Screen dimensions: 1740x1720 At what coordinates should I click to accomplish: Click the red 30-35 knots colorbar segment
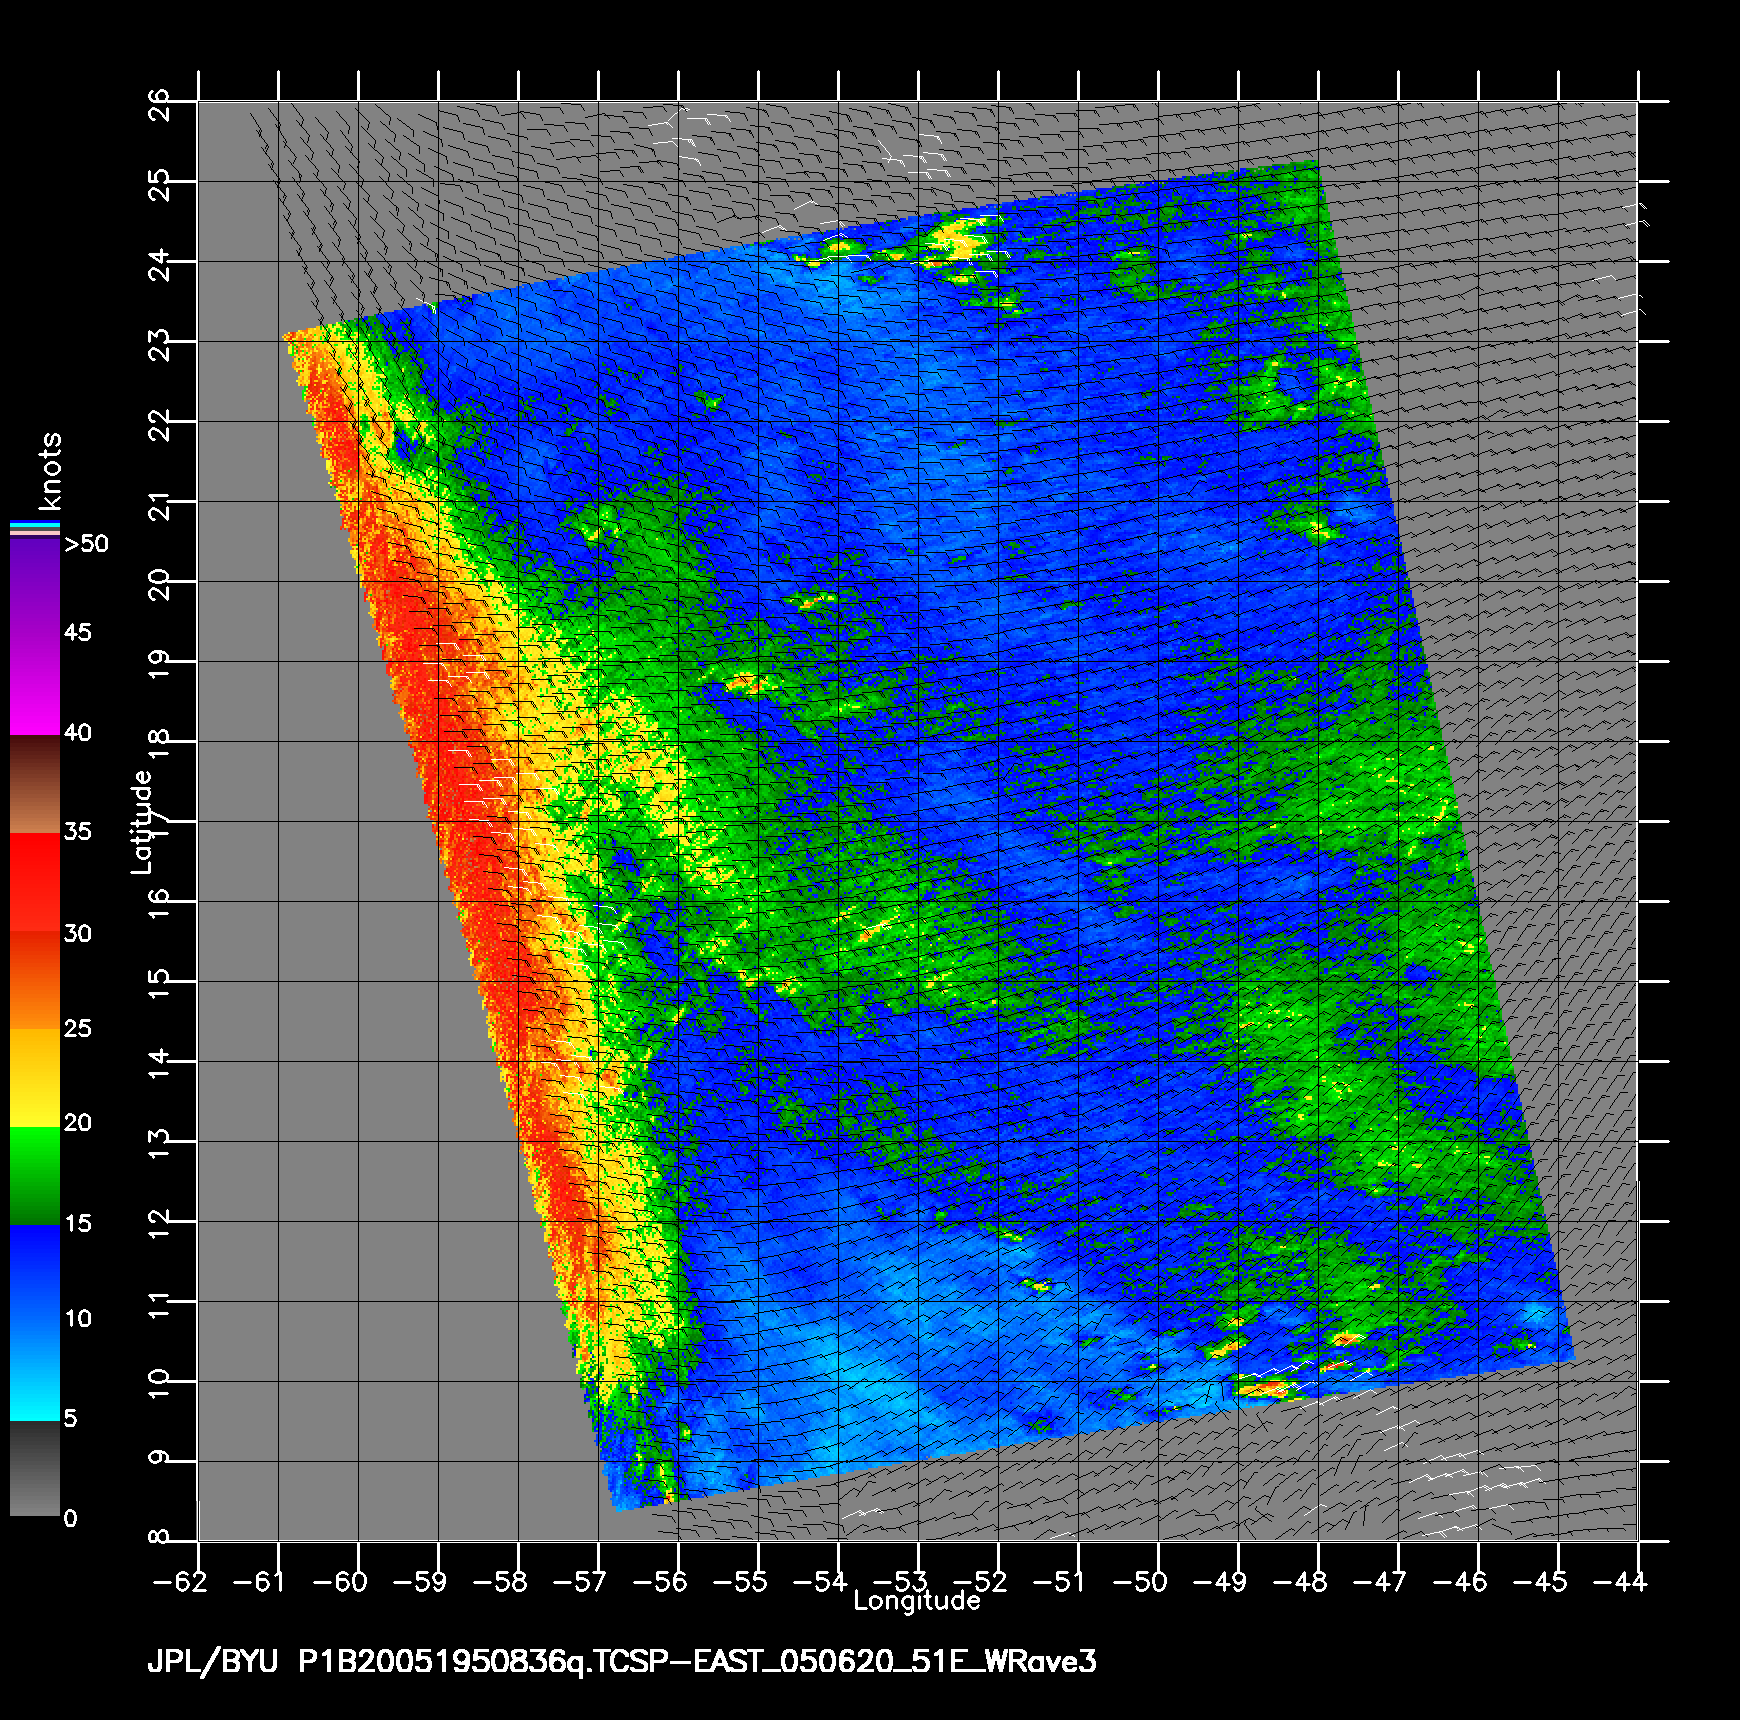click(35, 883)
